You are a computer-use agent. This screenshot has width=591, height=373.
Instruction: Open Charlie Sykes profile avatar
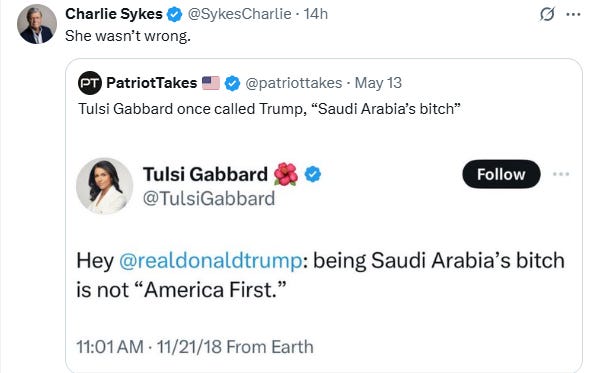tap(37, 24)
